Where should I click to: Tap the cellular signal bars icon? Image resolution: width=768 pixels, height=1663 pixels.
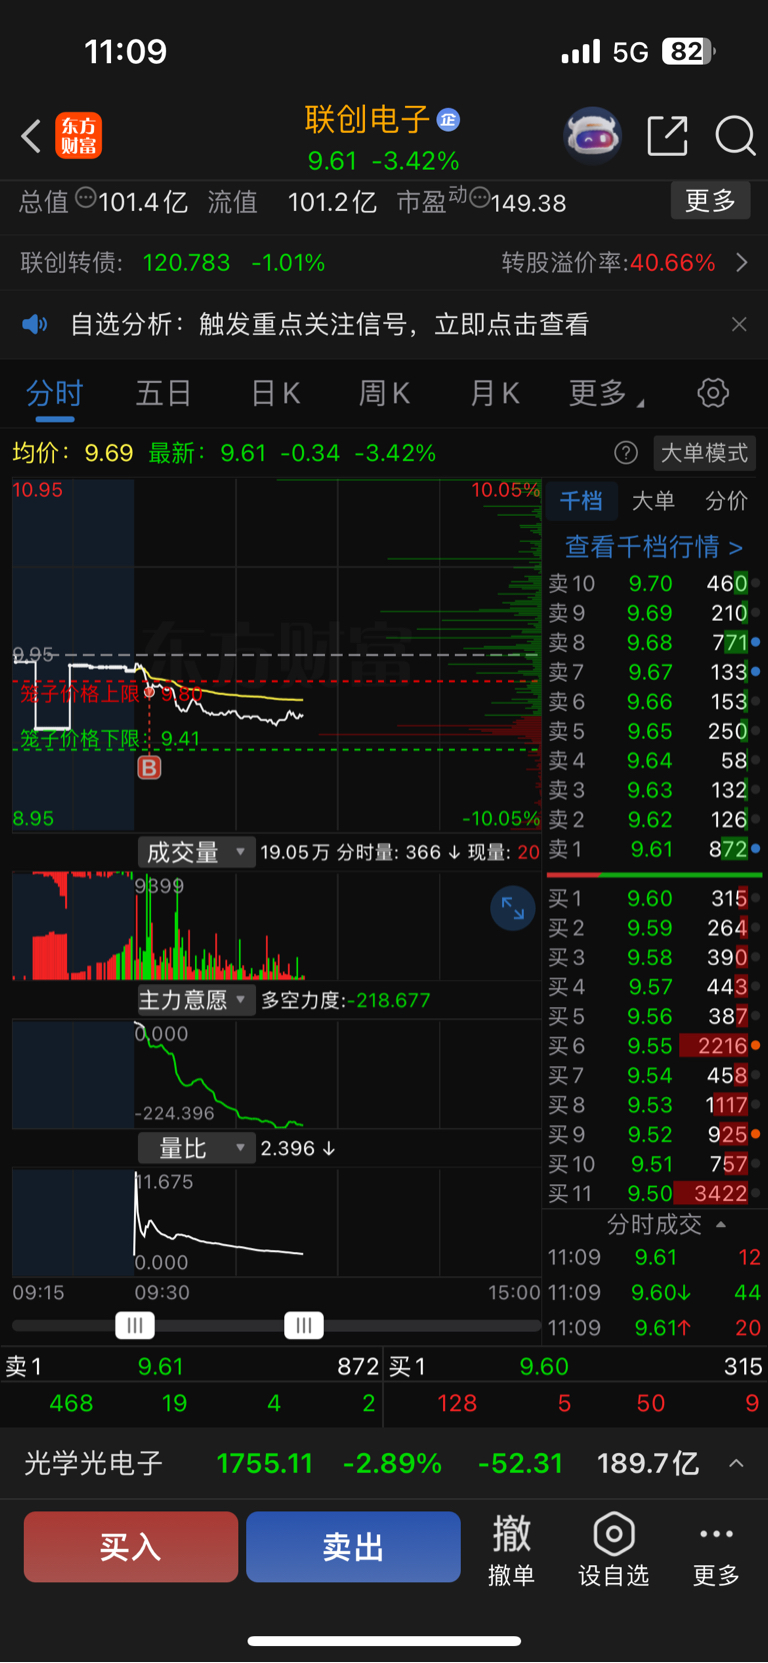click(x=581, y=51)
